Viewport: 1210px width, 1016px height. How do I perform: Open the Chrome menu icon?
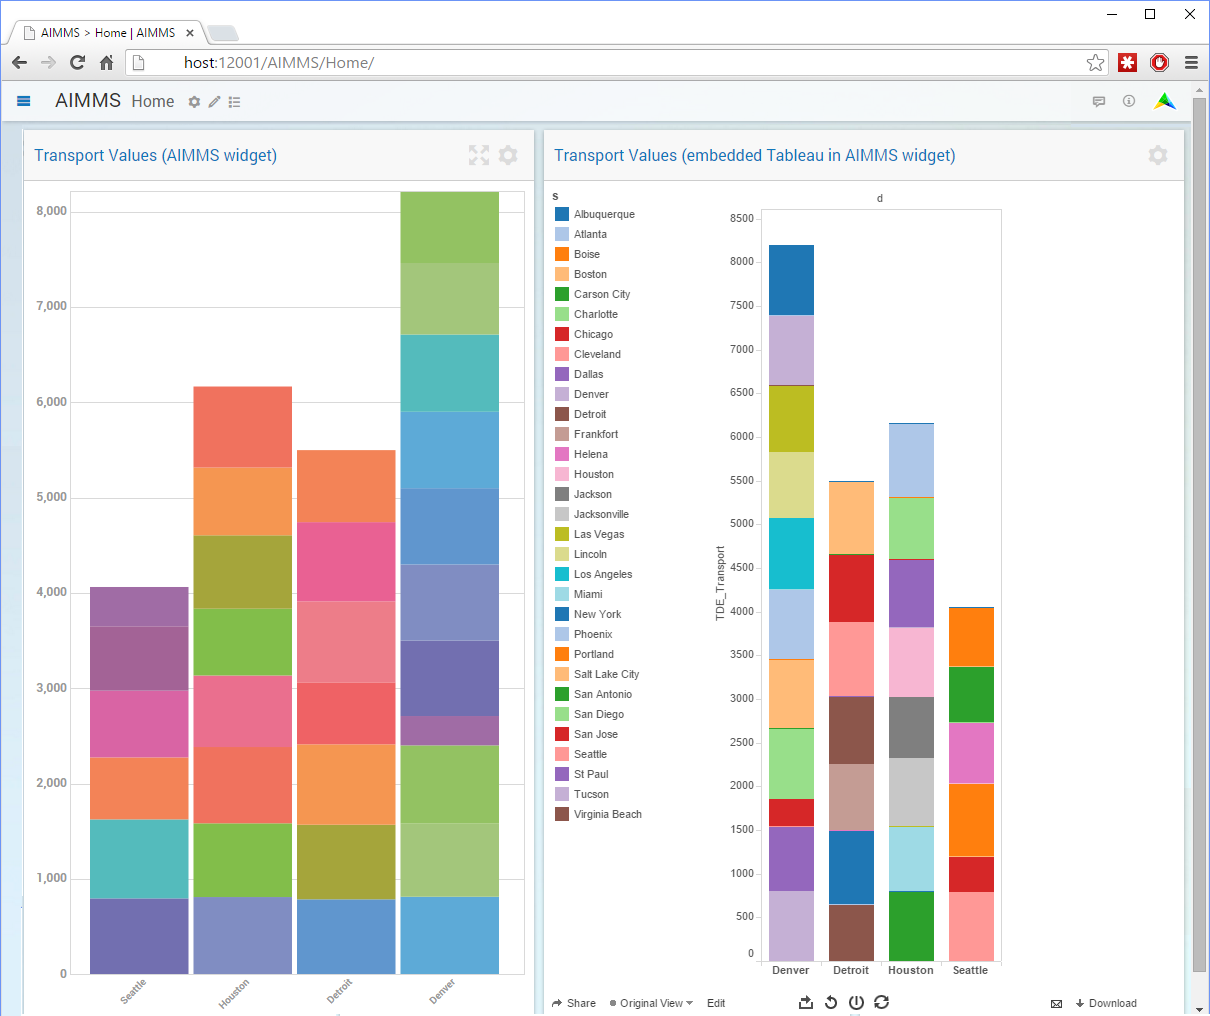[1191, 62]
